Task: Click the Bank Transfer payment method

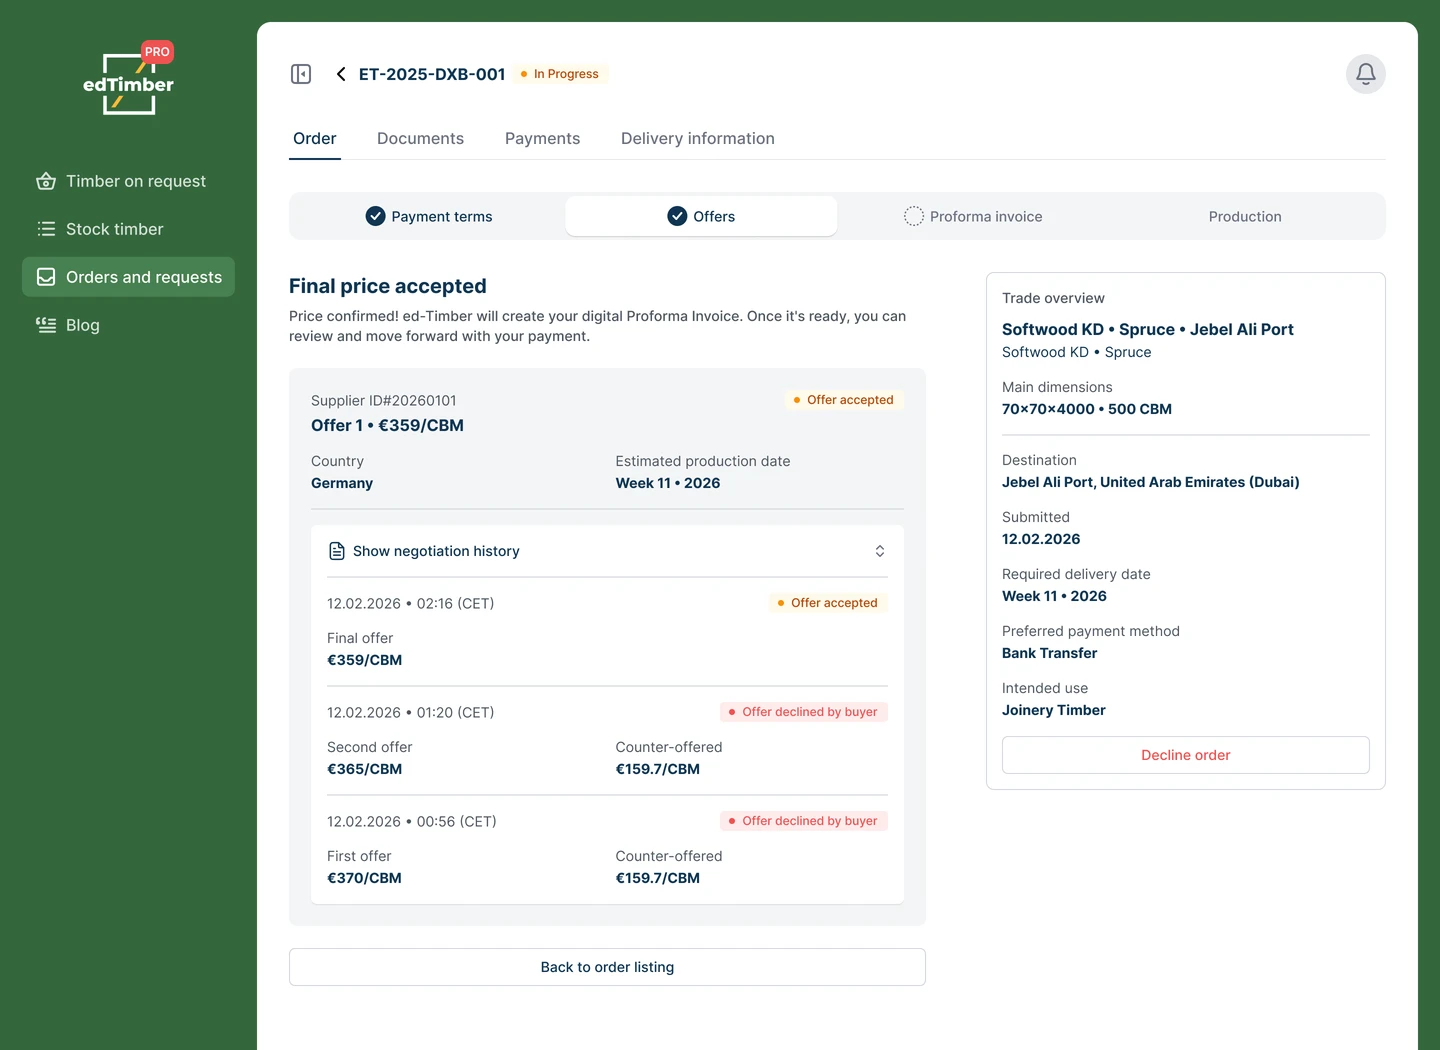Action: coord(1050,653)
